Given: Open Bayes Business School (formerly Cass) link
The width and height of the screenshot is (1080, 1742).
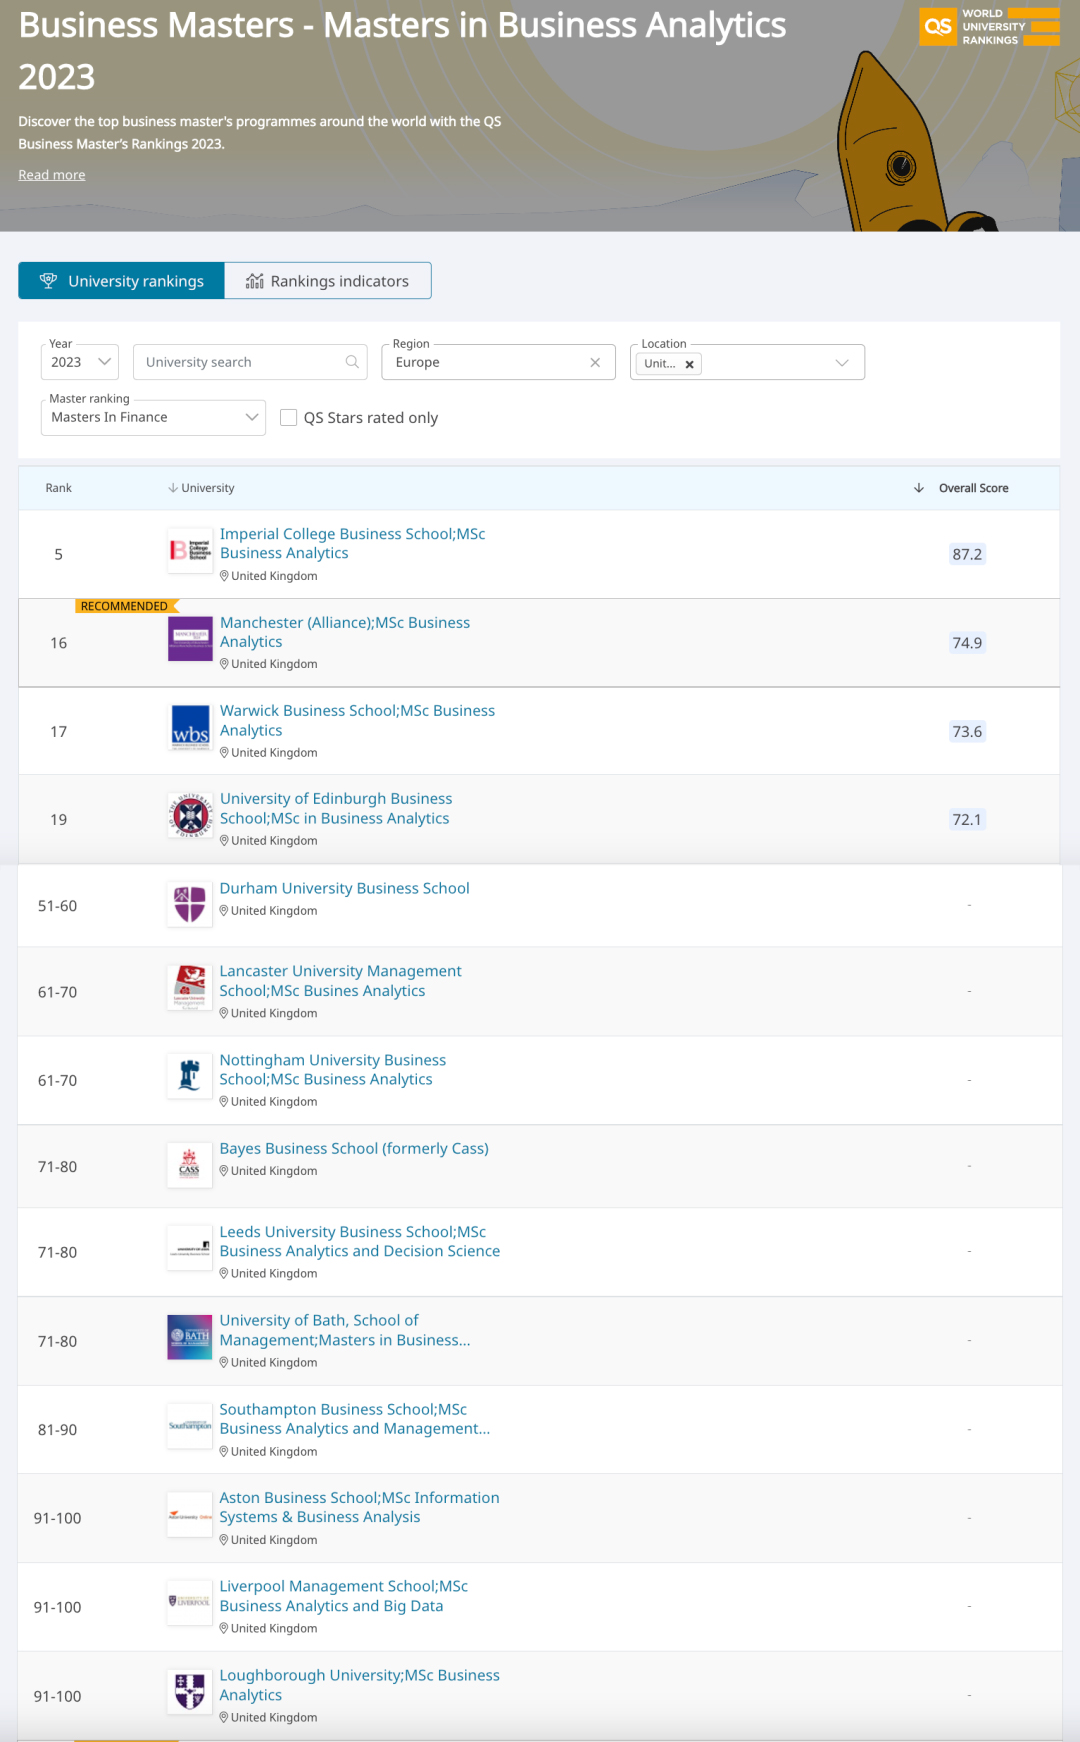Looking at the screenshot, I should tap(354, 1148).
